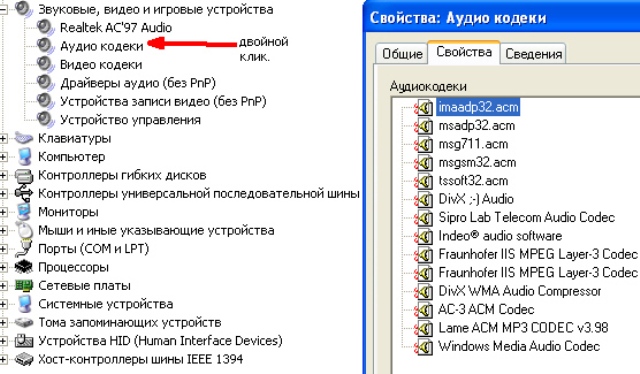Select msg711.acm in codec list
Image resolution: width=640 pixels, height=374 pixels.
(x=473, y=144)
